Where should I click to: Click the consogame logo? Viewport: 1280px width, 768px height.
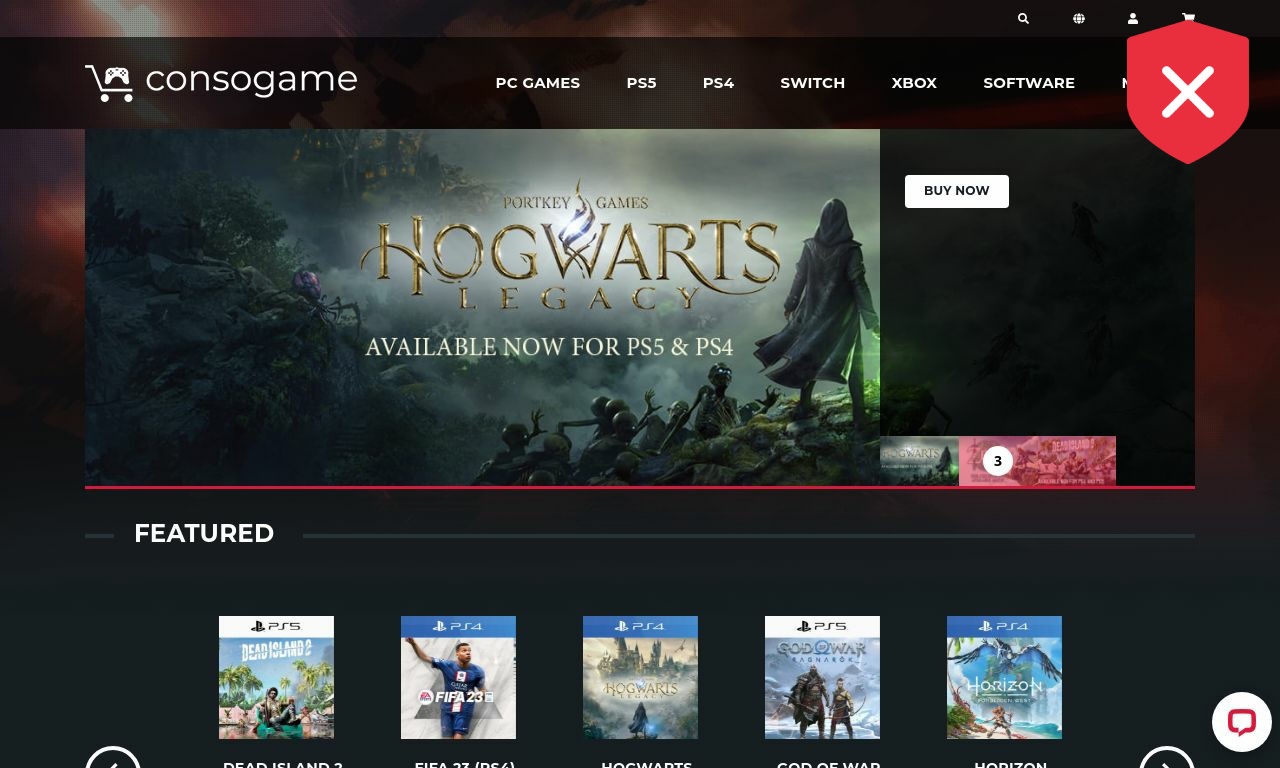pos(221,82)
